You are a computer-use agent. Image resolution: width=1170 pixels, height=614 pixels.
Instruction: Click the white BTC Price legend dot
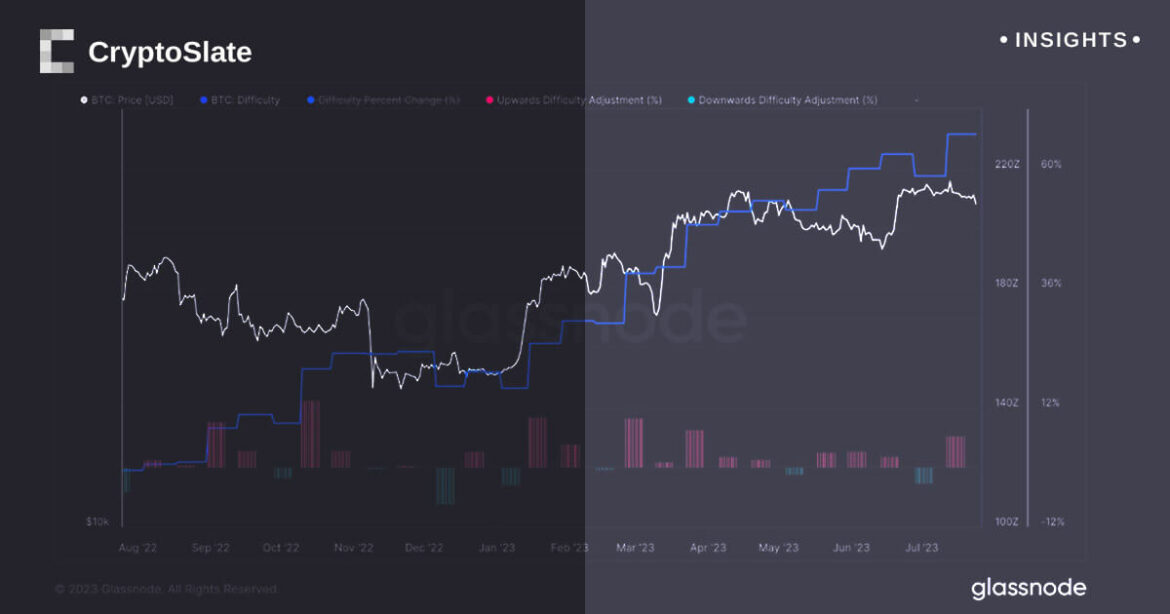click(x=83, y=100)
